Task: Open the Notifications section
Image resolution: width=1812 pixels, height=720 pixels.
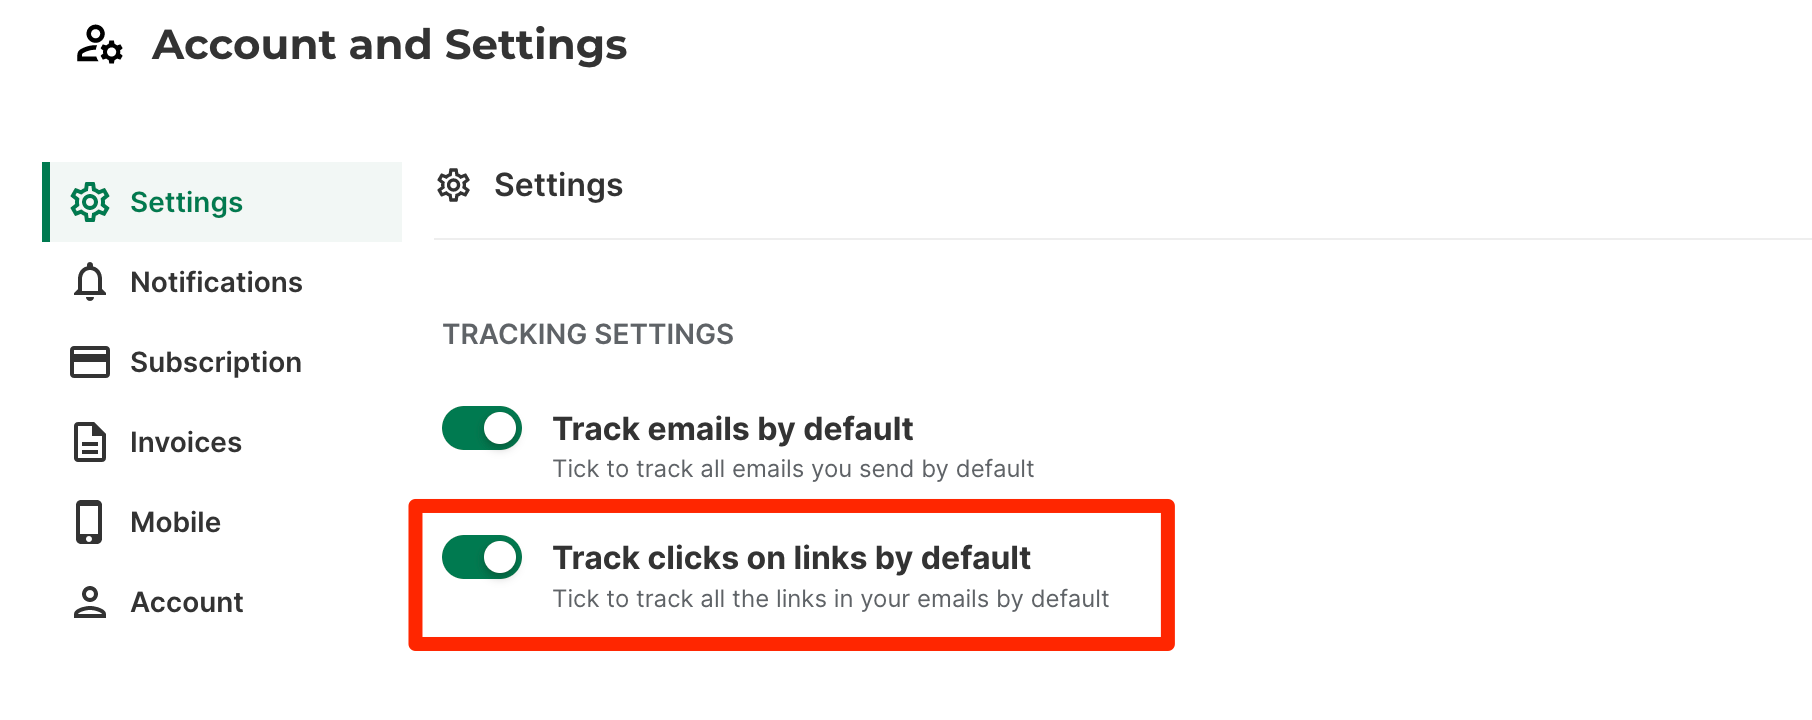Action: (216, 282)
